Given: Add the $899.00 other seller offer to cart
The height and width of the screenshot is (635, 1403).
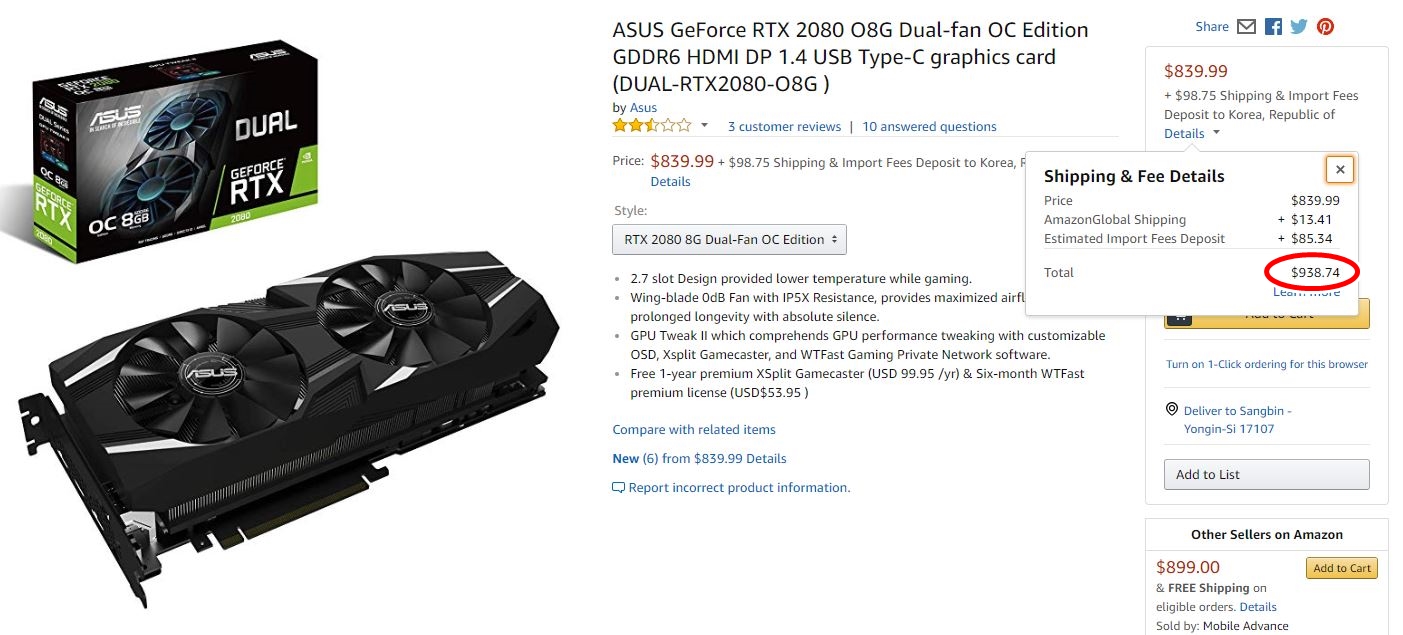Looking at the screenshot, I should coord(1341,568).
